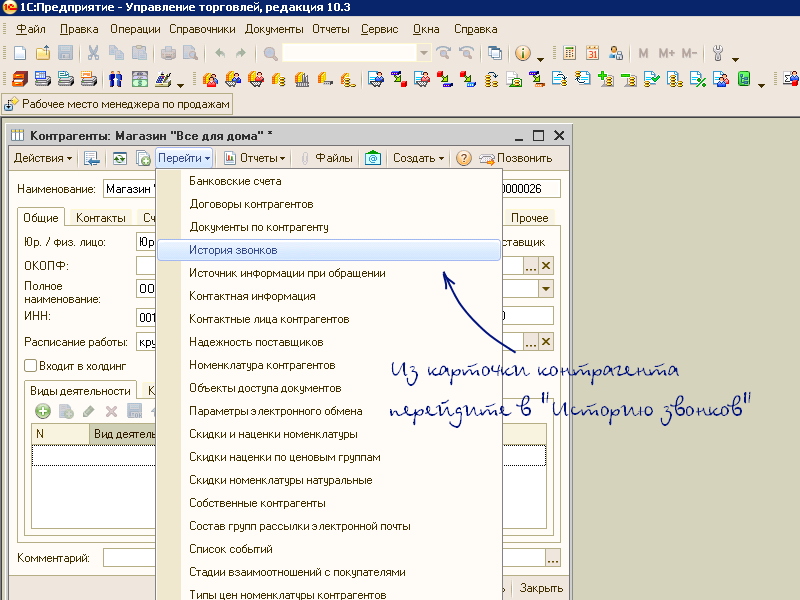The width and height of the screenshot is (800, 600).
Task: Open the Файл menu
Action: pos(31,29)
